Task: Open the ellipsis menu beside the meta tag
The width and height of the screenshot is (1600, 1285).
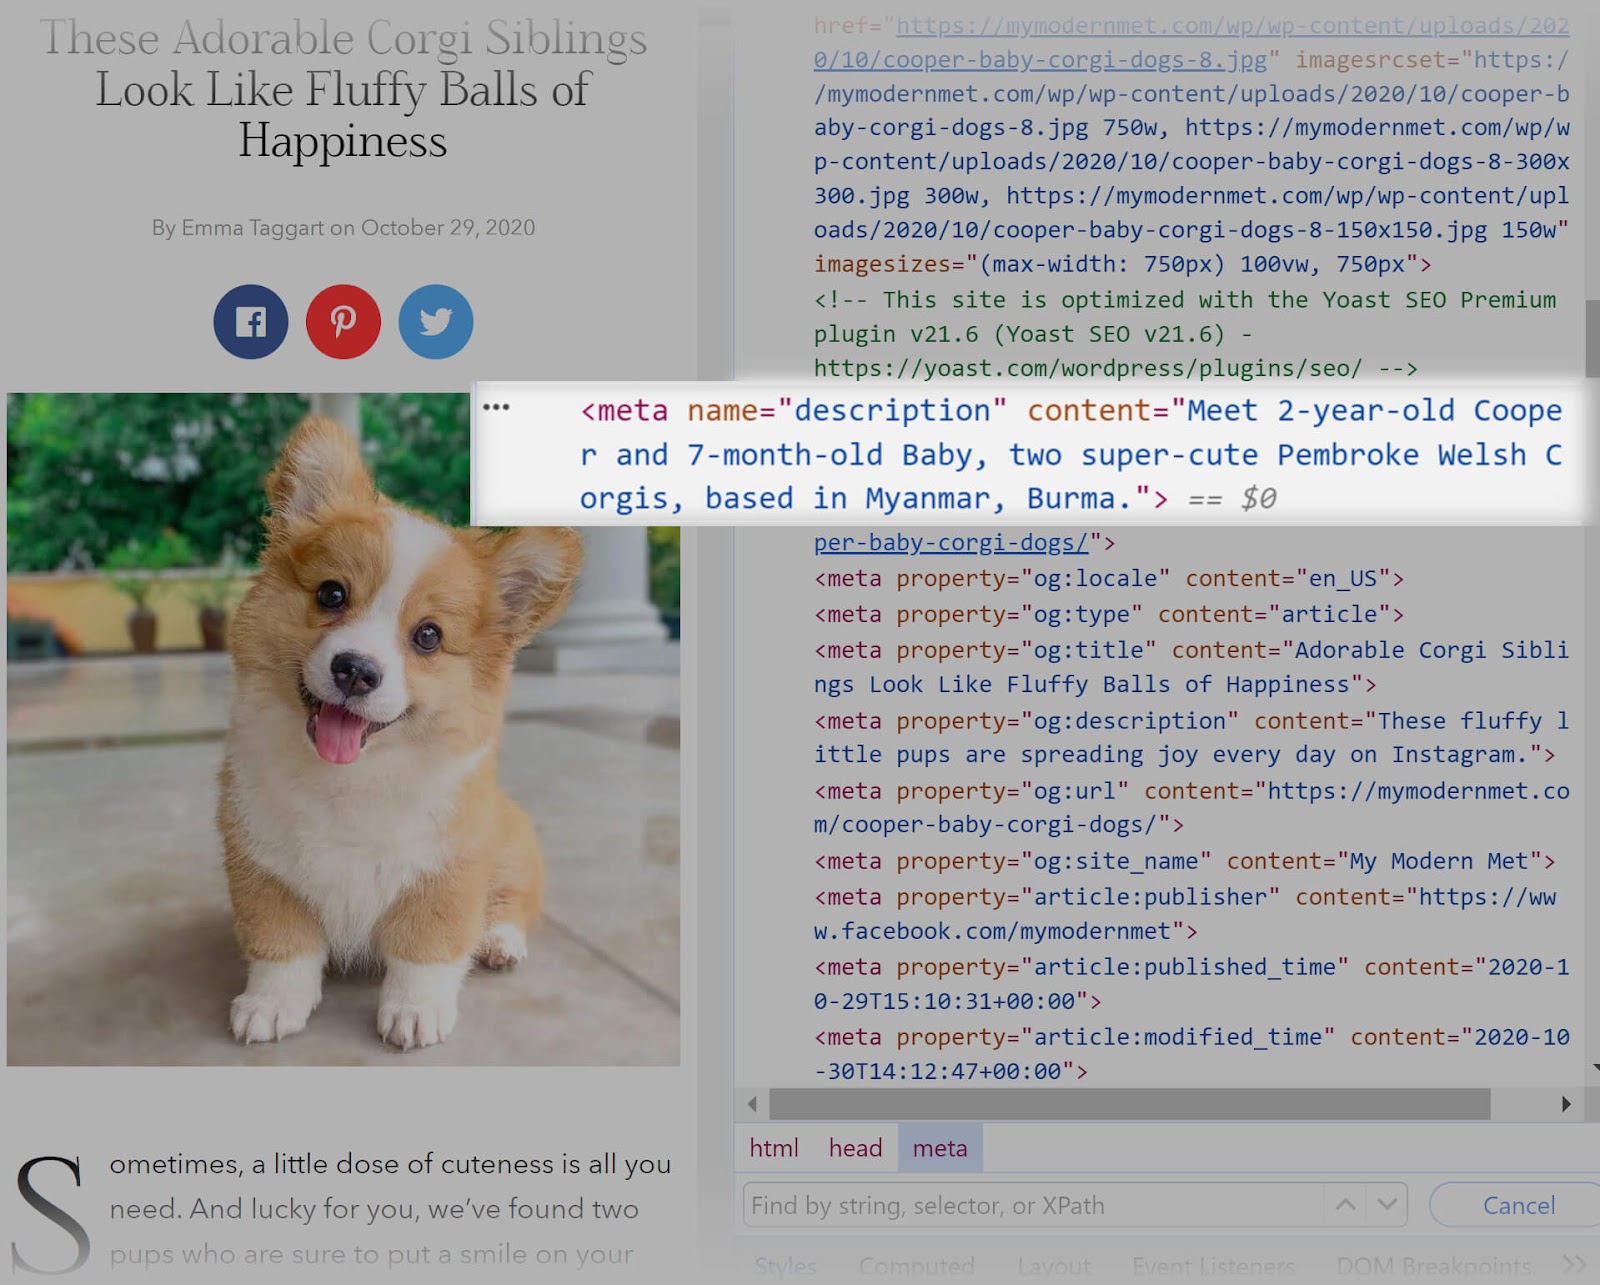Action: [x=497, y=408]
